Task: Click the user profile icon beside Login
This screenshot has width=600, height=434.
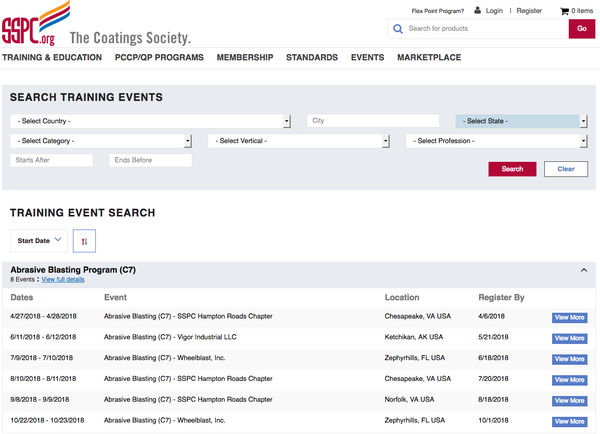Action: click(478, 10)
